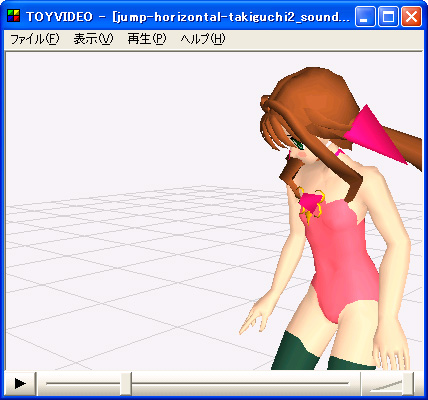Click the seek track right of the thumb
Viewport: 428px width, 400px height.
240,383
